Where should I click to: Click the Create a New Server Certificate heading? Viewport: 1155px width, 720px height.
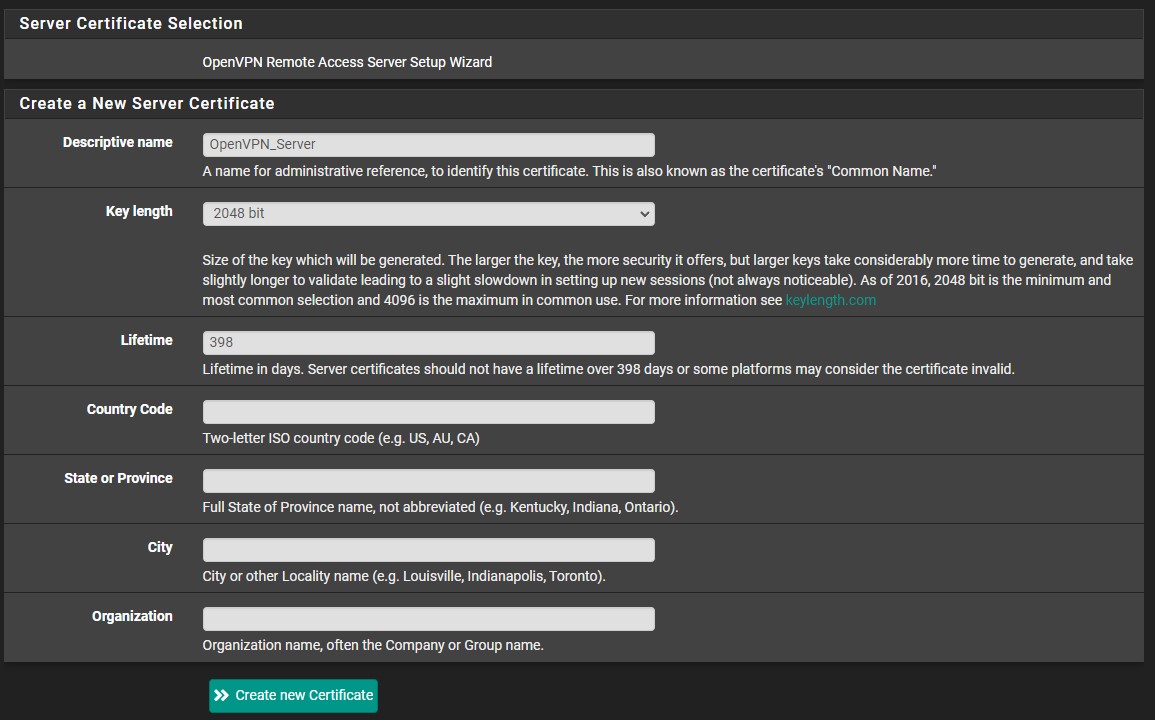(x=147, y=104)
